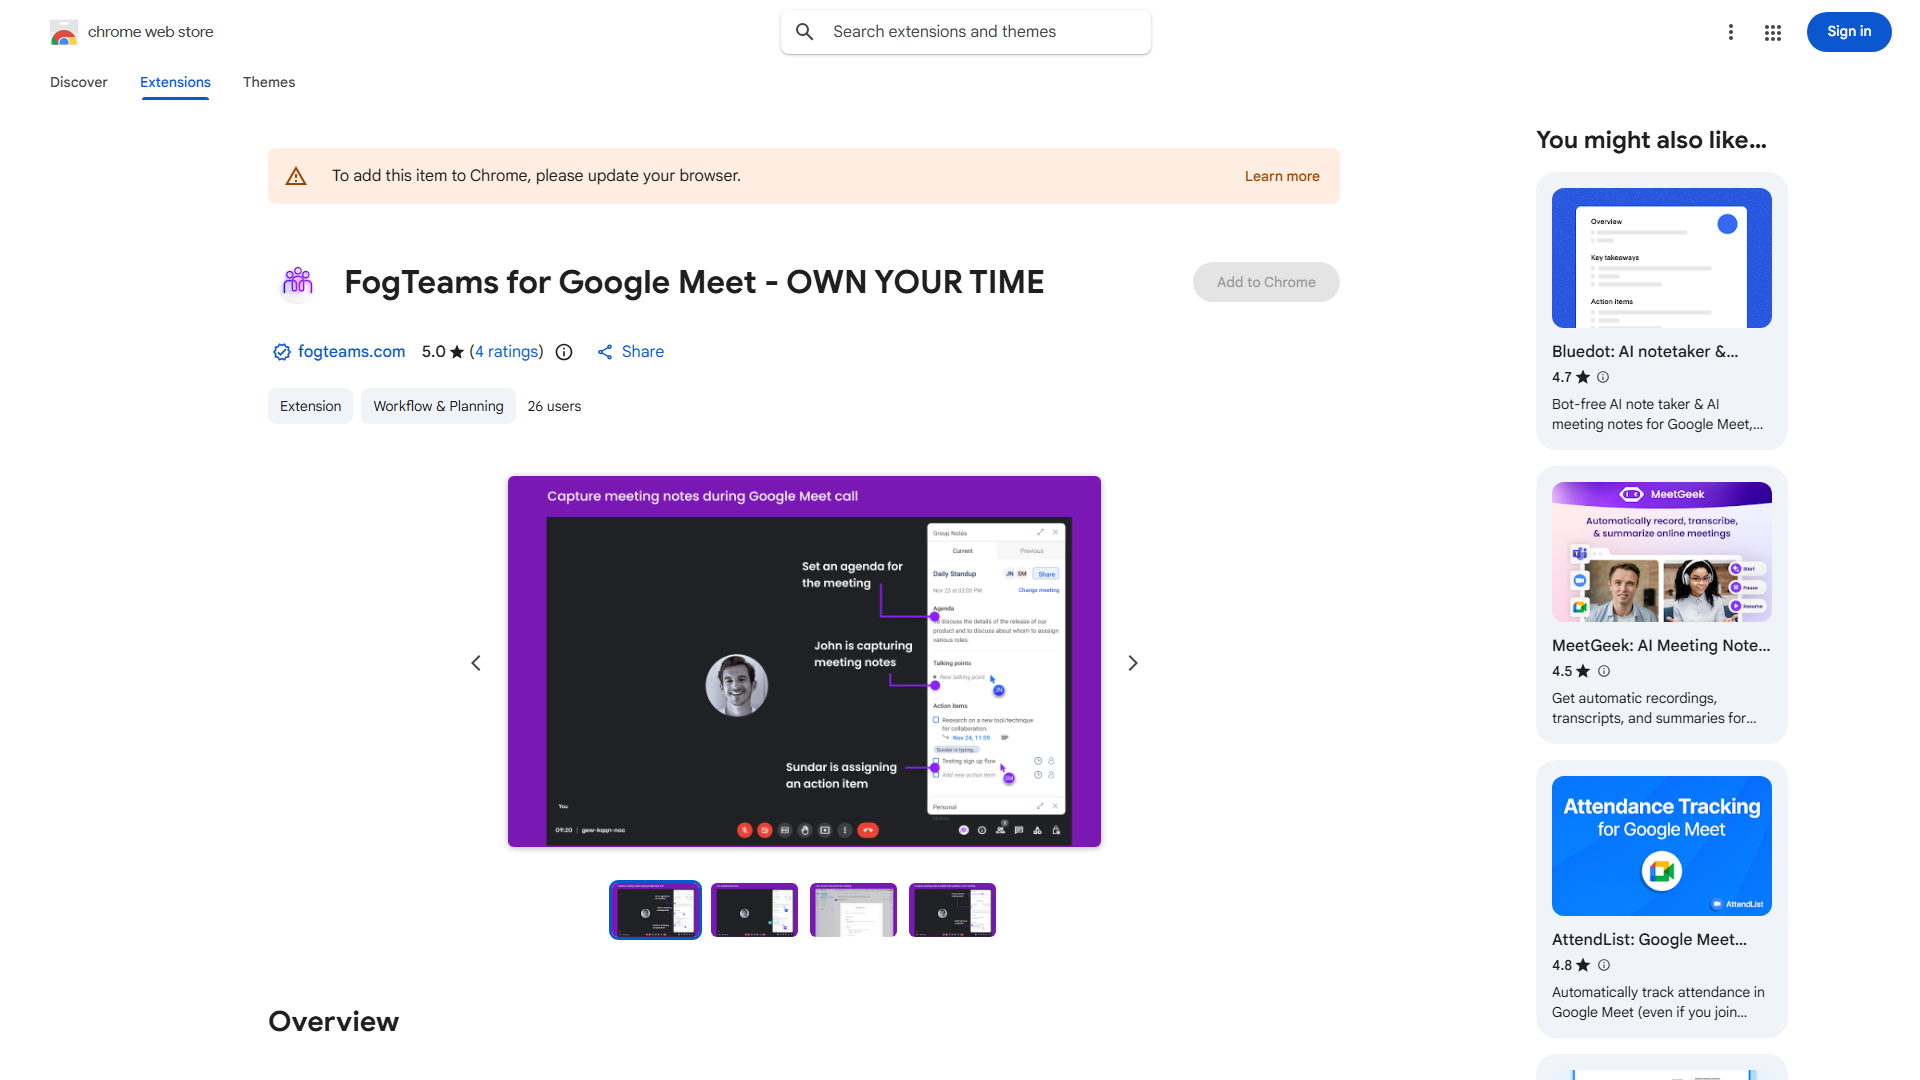Open the Learn more link
This screenshot has width=1920, height=1080.
[1281, 176]
